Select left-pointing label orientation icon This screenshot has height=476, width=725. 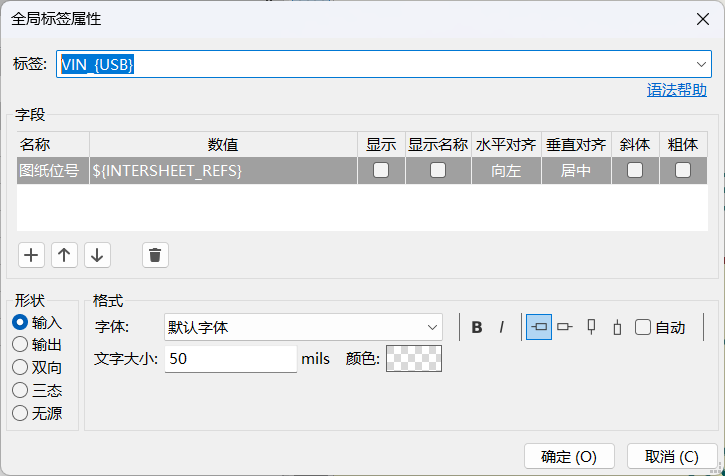565,327
